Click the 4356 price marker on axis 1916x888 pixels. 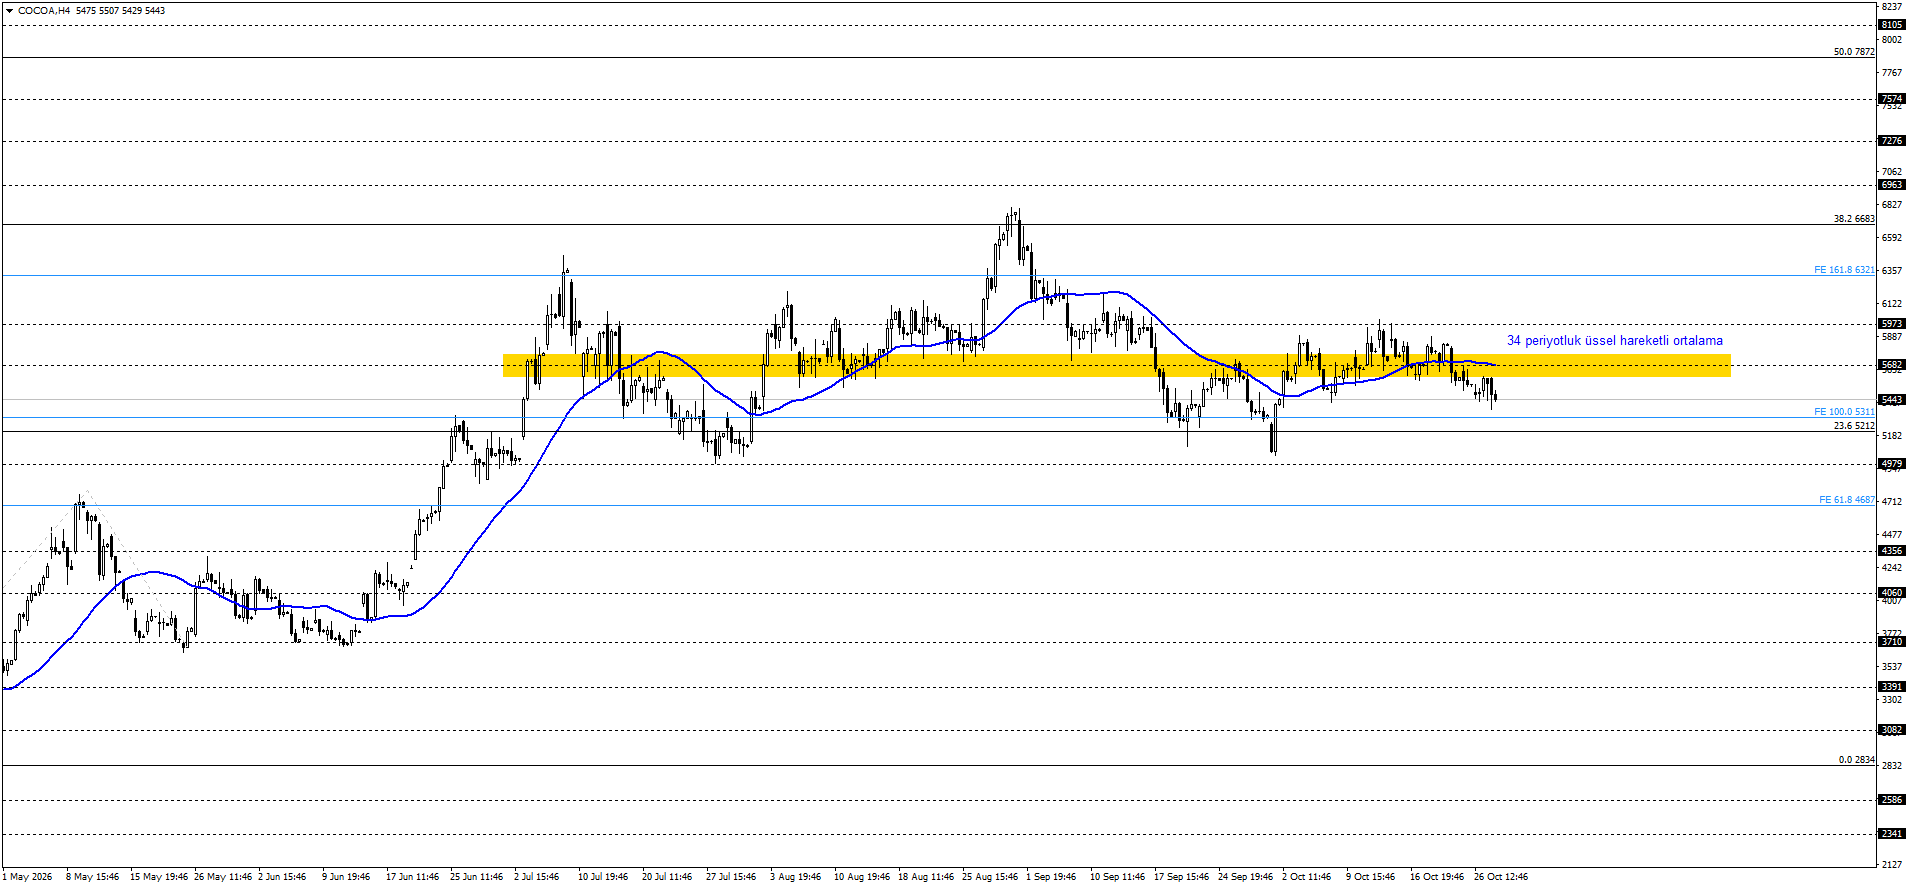pos(1892,551)
